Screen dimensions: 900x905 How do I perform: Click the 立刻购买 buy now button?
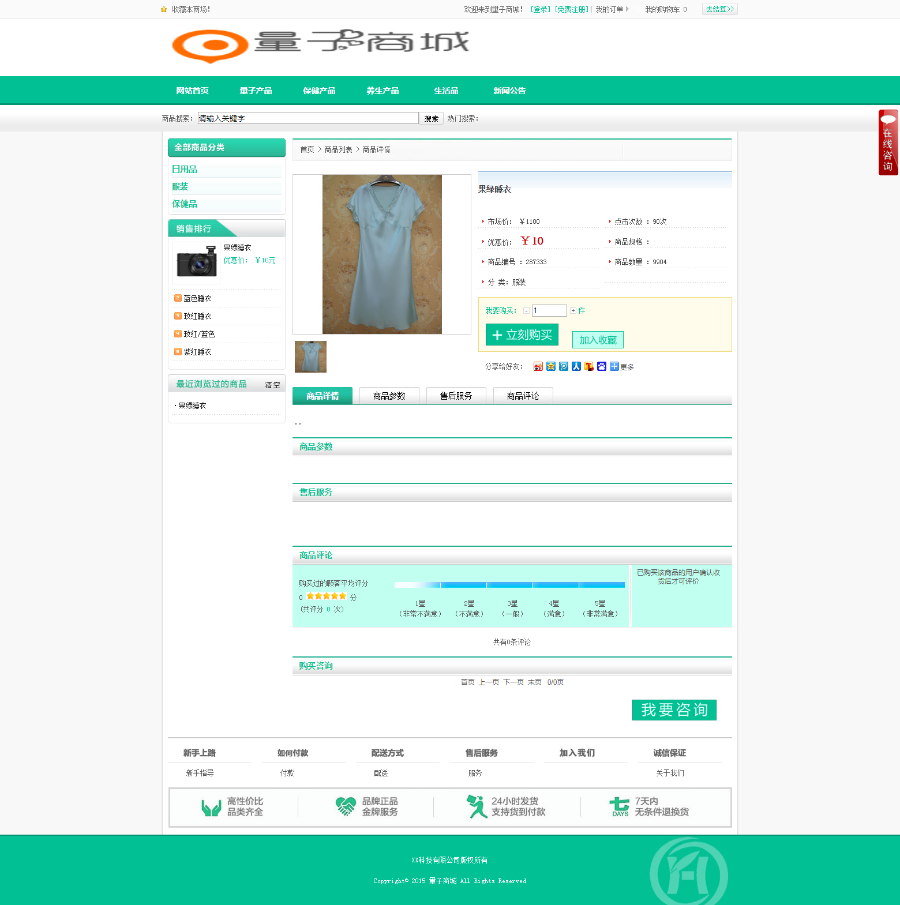[x=522, y=335]
